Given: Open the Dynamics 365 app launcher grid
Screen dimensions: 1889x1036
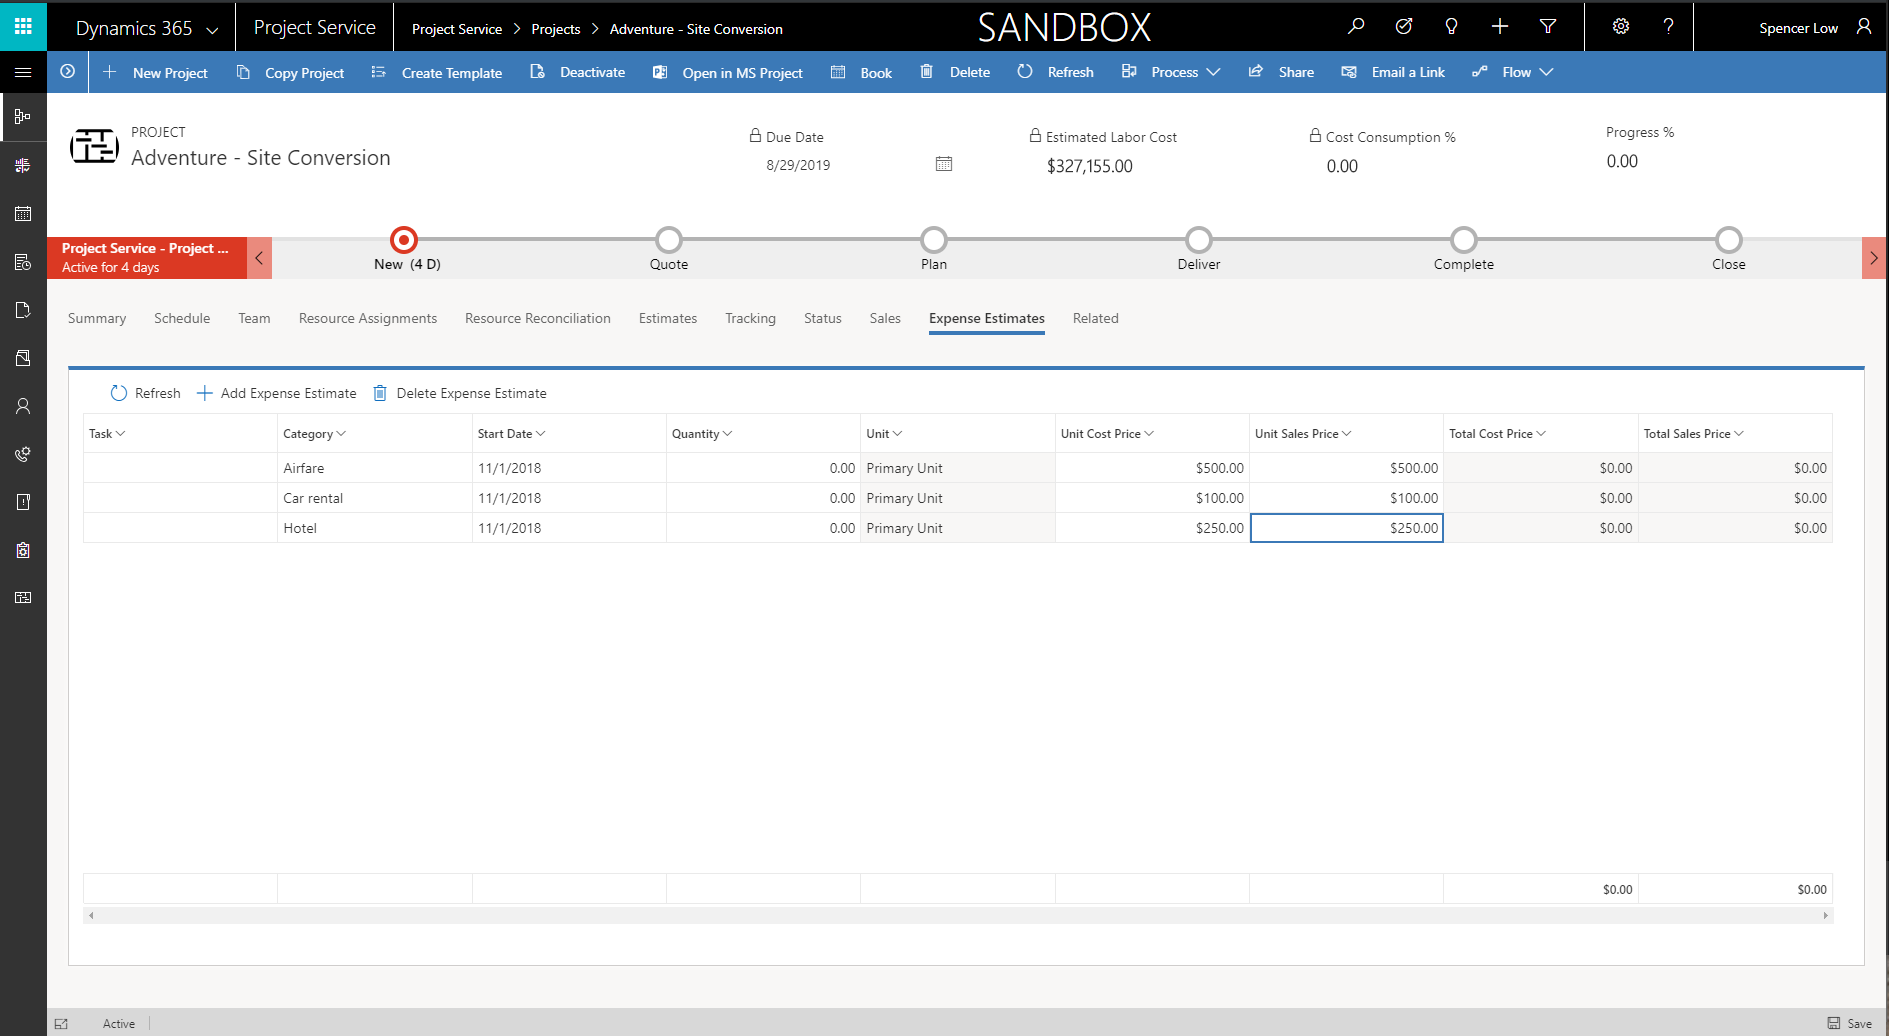Looking at the screenshot, I should coord(23,26).
